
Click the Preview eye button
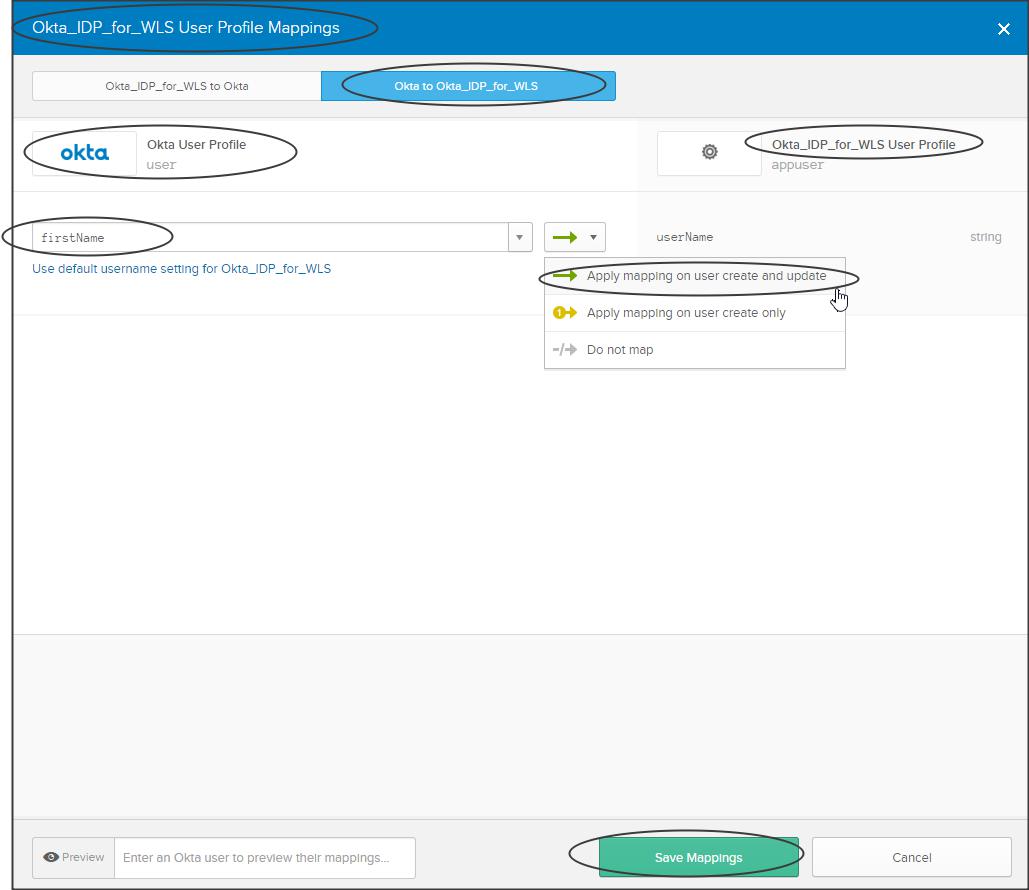coord(74,857)
